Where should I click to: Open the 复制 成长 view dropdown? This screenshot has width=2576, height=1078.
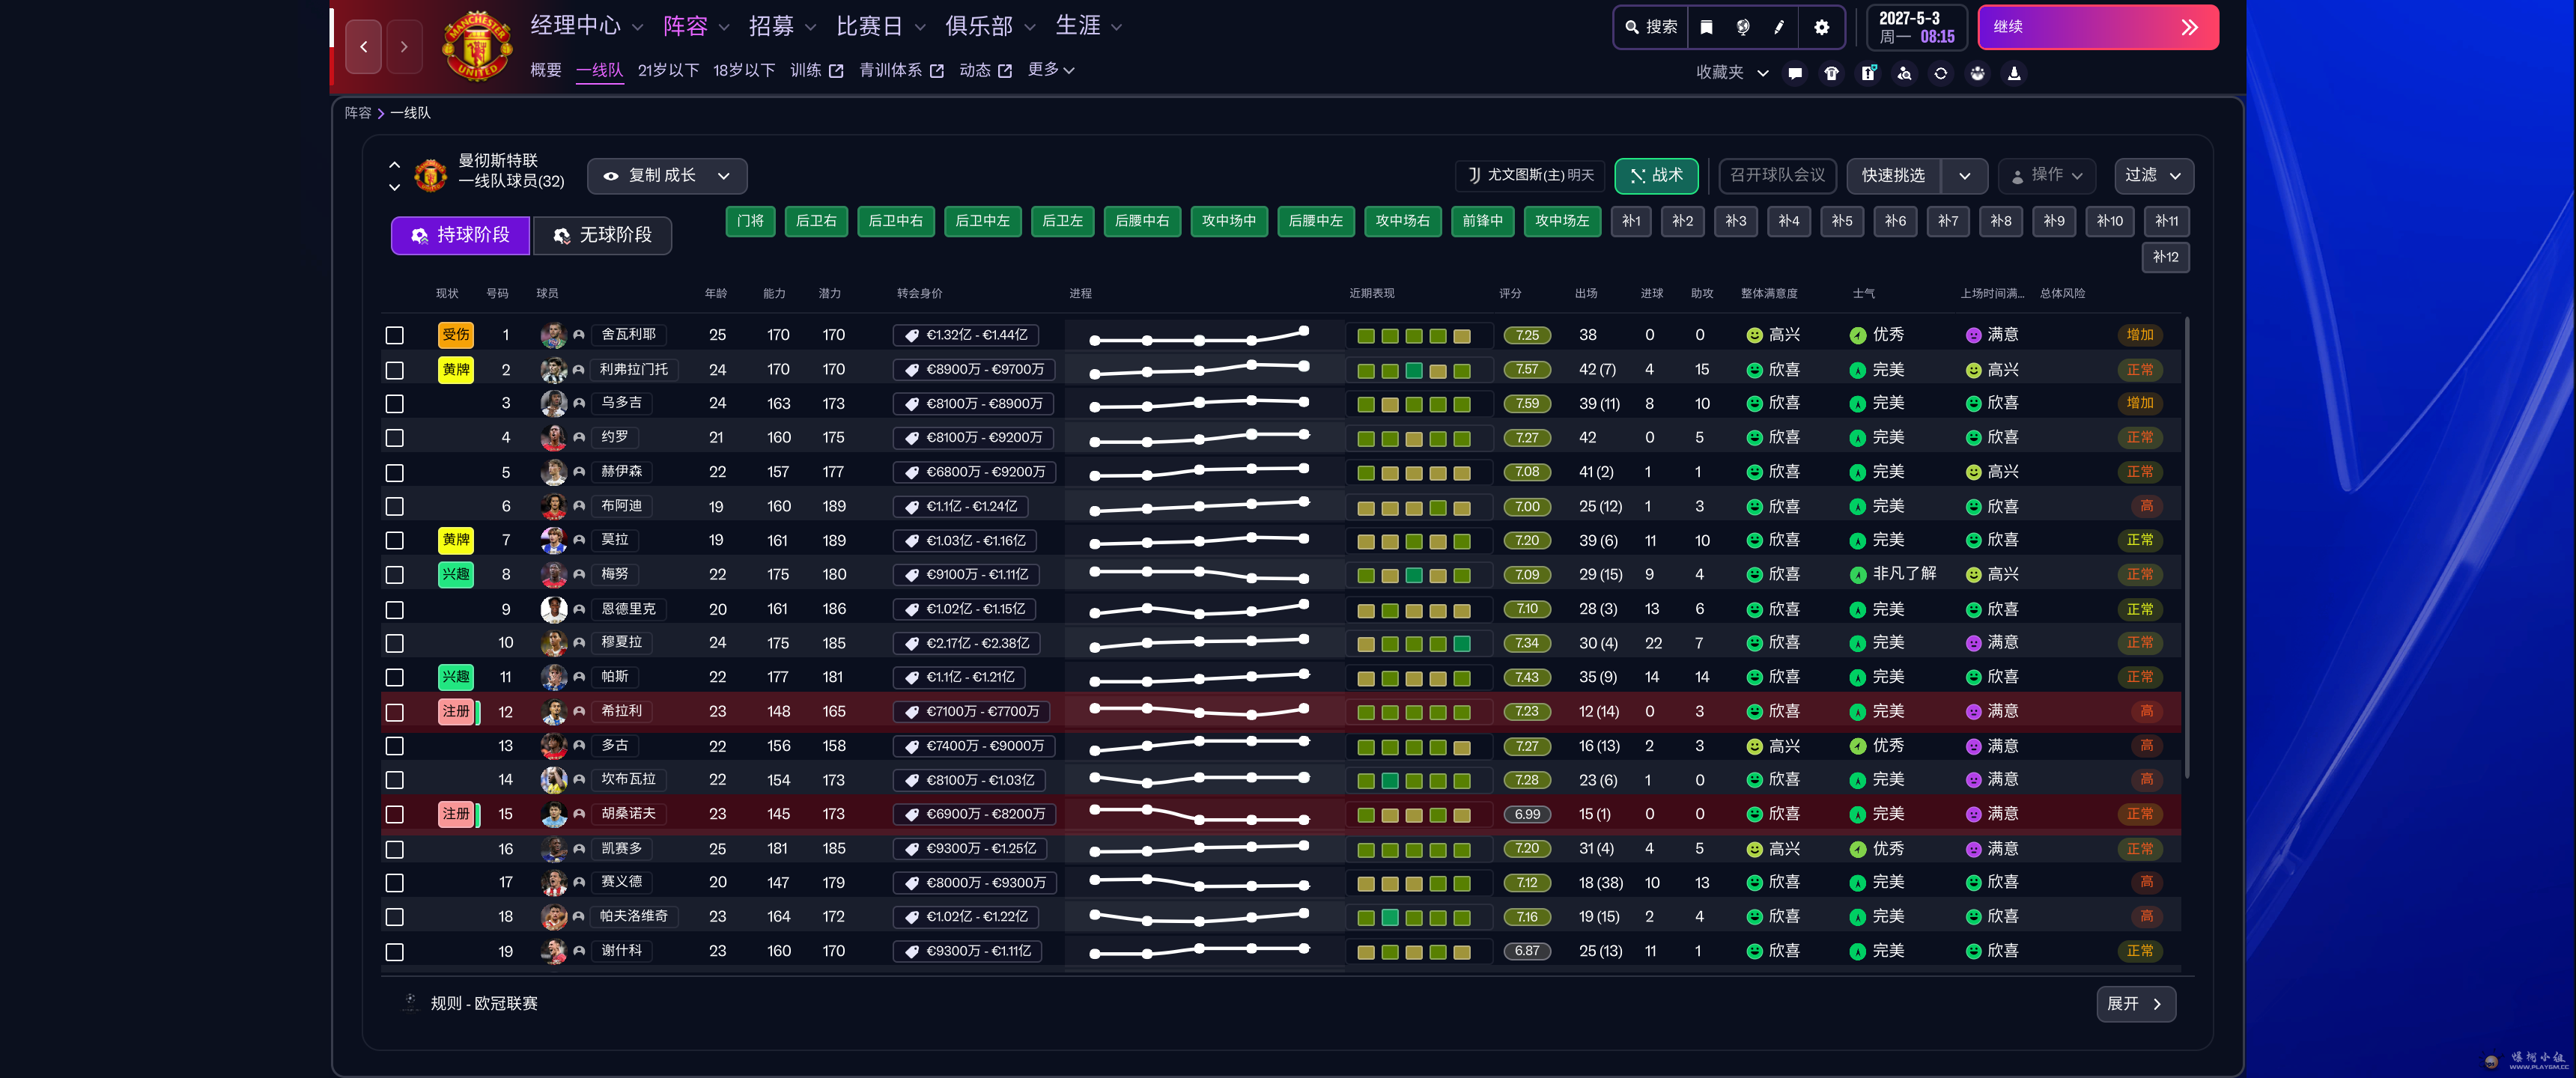pos(667,176)
